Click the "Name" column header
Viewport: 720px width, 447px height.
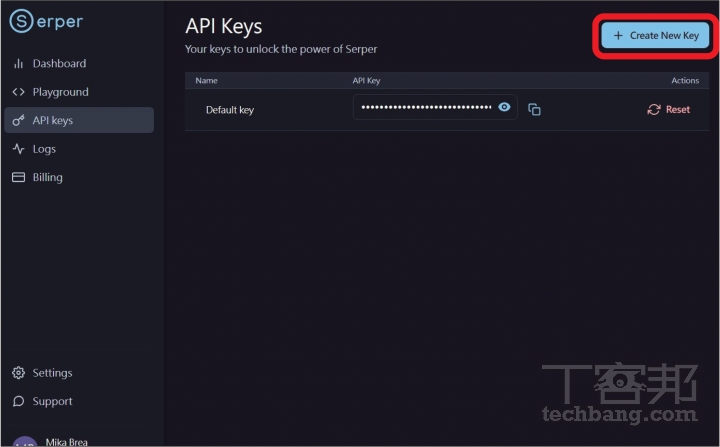click(x=206, y=80)
